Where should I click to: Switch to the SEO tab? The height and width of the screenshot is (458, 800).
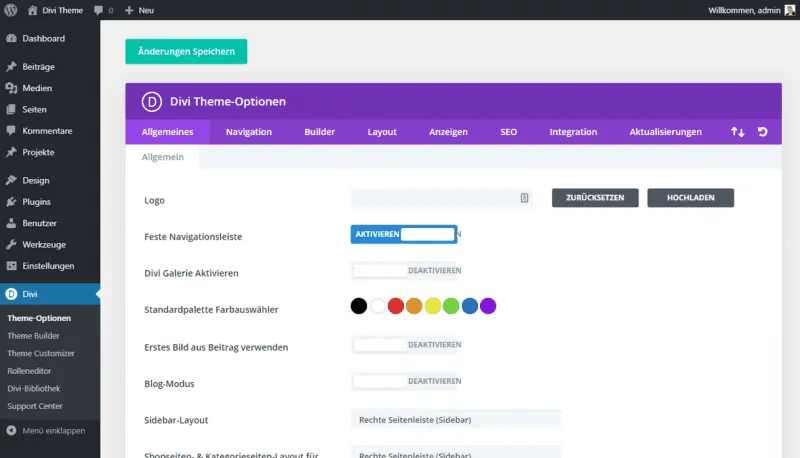[x=509, y=132]
